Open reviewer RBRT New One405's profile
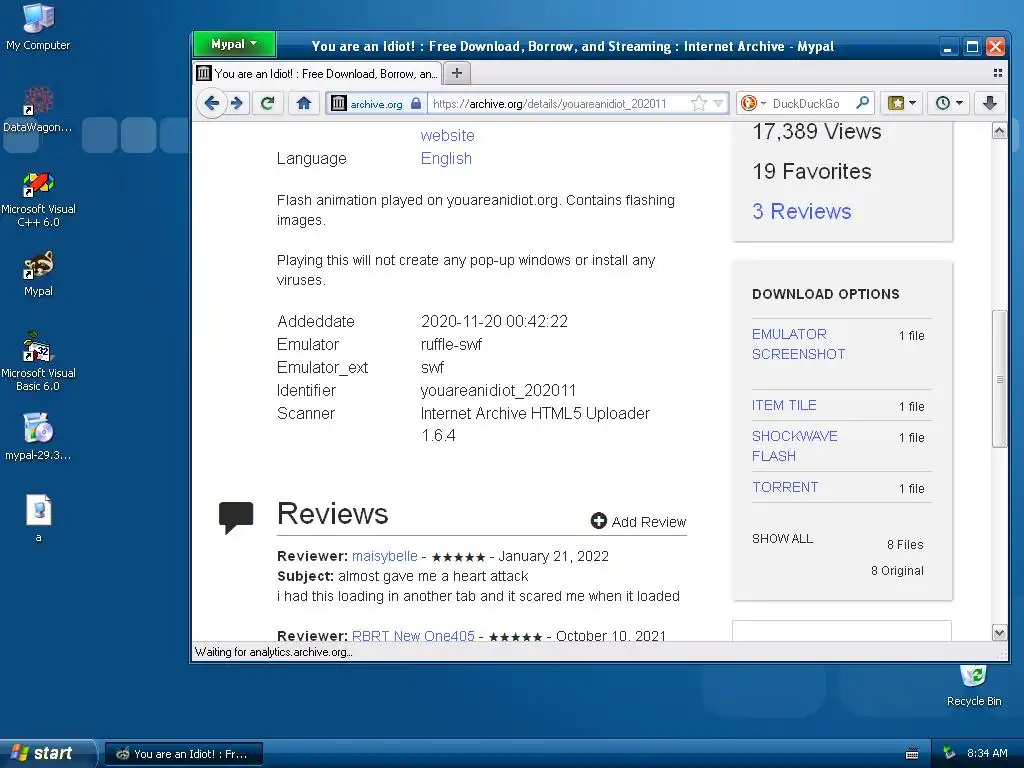This screenshot has width=1024, height=768. click(x=413, y=635)
